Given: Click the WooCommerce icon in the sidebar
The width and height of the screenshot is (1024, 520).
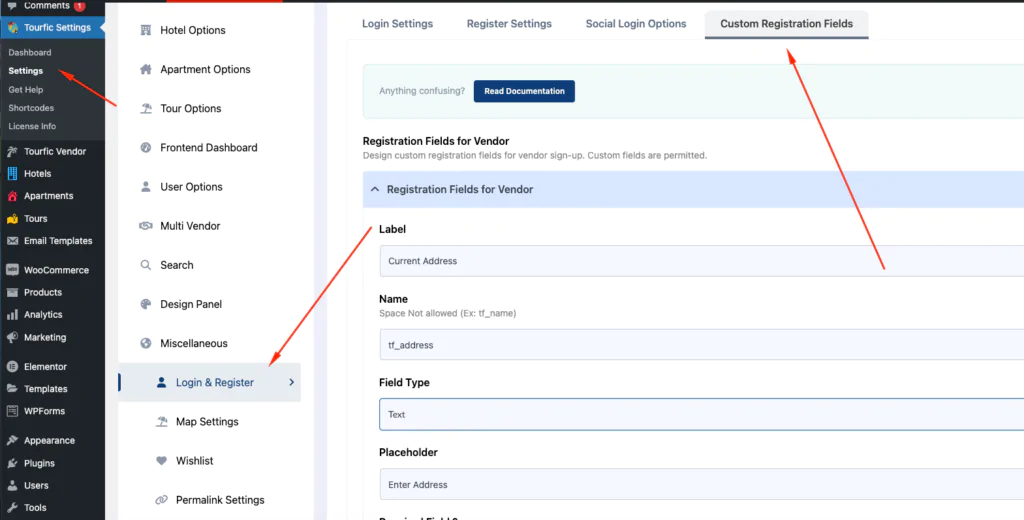Looking at the screenshot, I should pyautogui.click(x=12, y=270).
